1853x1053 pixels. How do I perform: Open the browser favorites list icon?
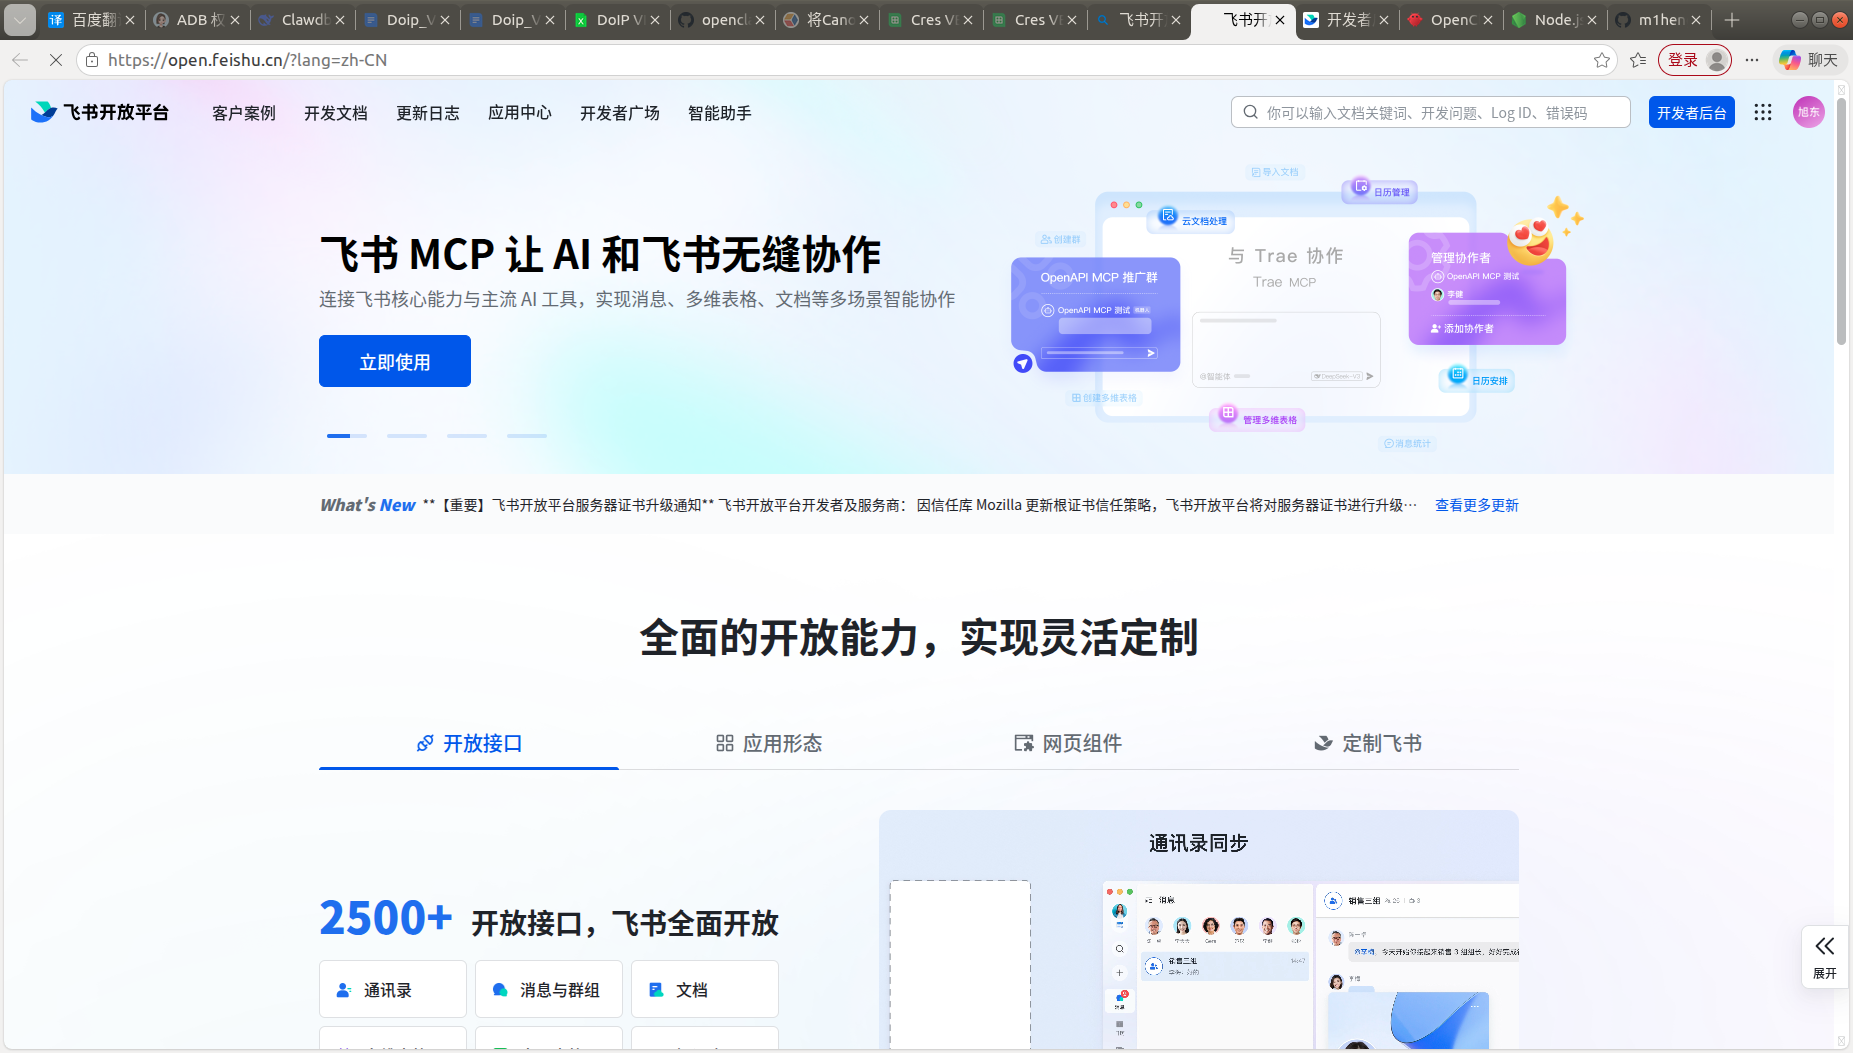[1638, 60]
